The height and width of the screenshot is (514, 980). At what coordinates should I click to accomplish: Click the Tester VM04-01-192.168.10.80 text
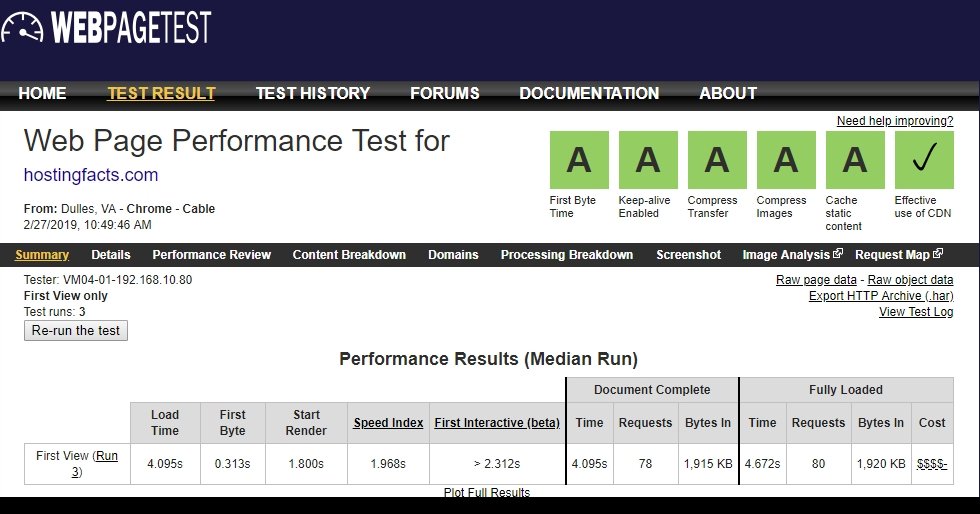pos(108,280)
